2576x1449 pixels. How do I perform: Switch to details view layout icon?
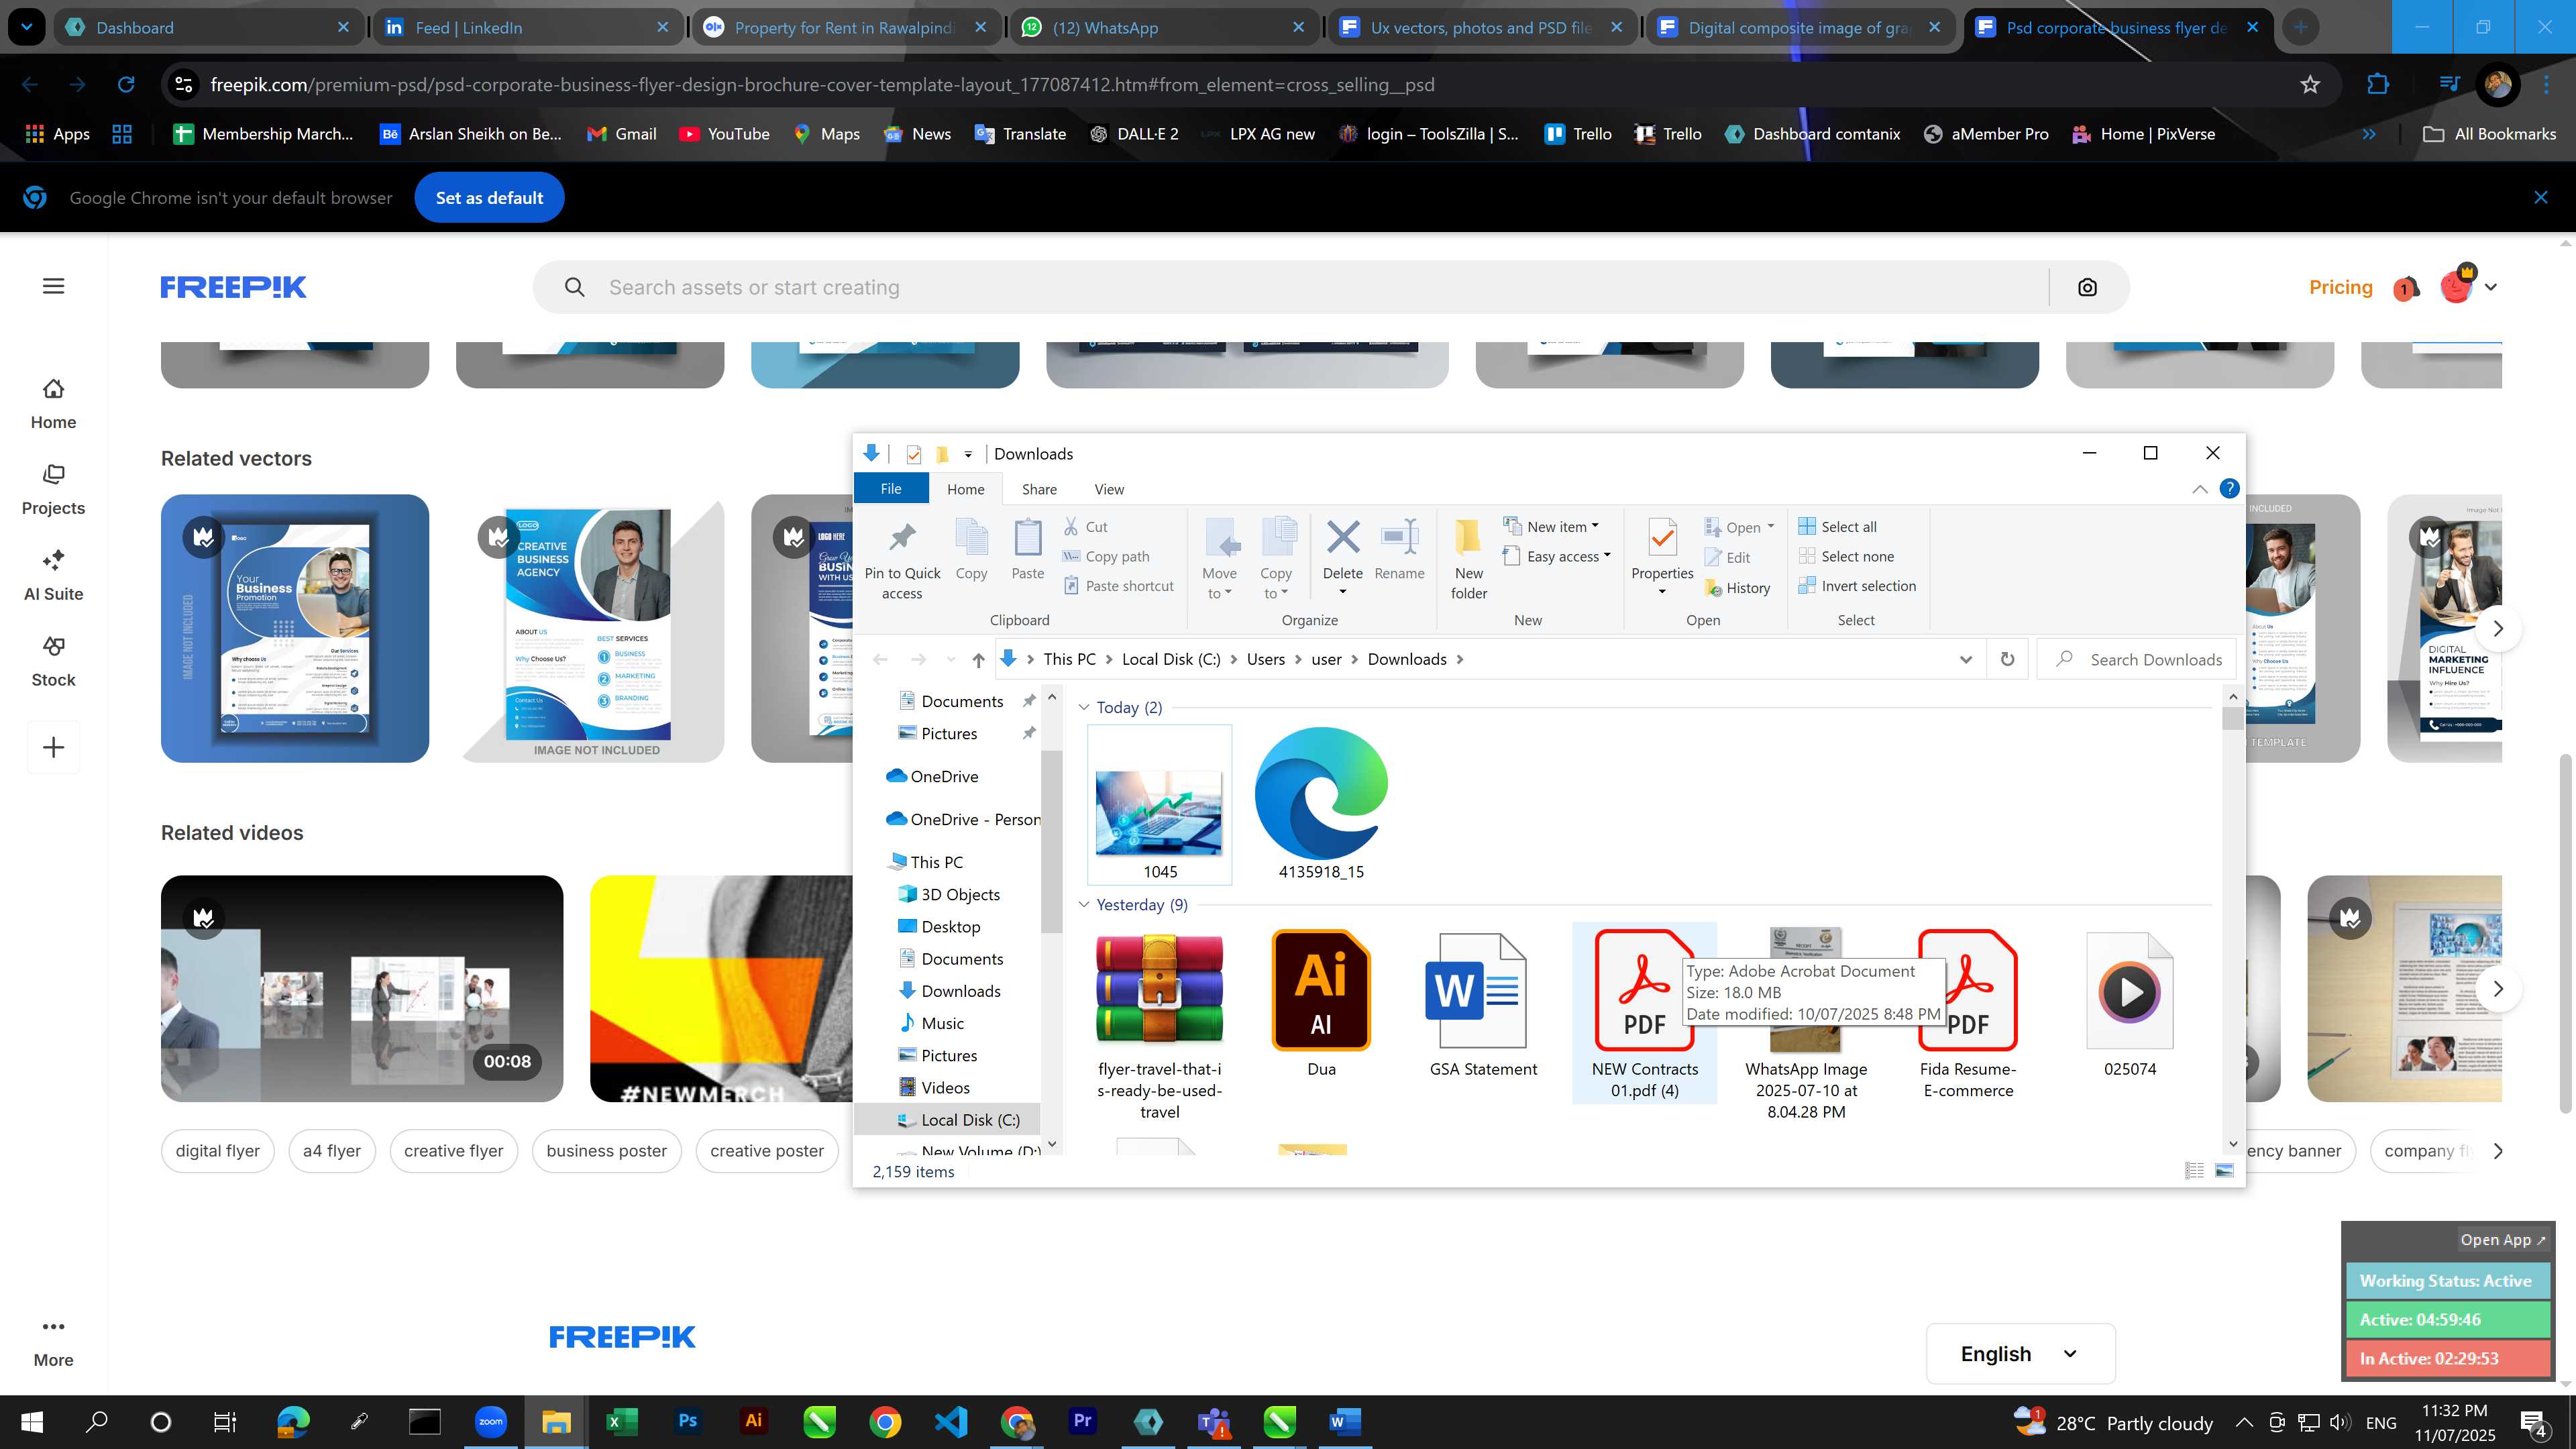click(x=2194, y=1171)
